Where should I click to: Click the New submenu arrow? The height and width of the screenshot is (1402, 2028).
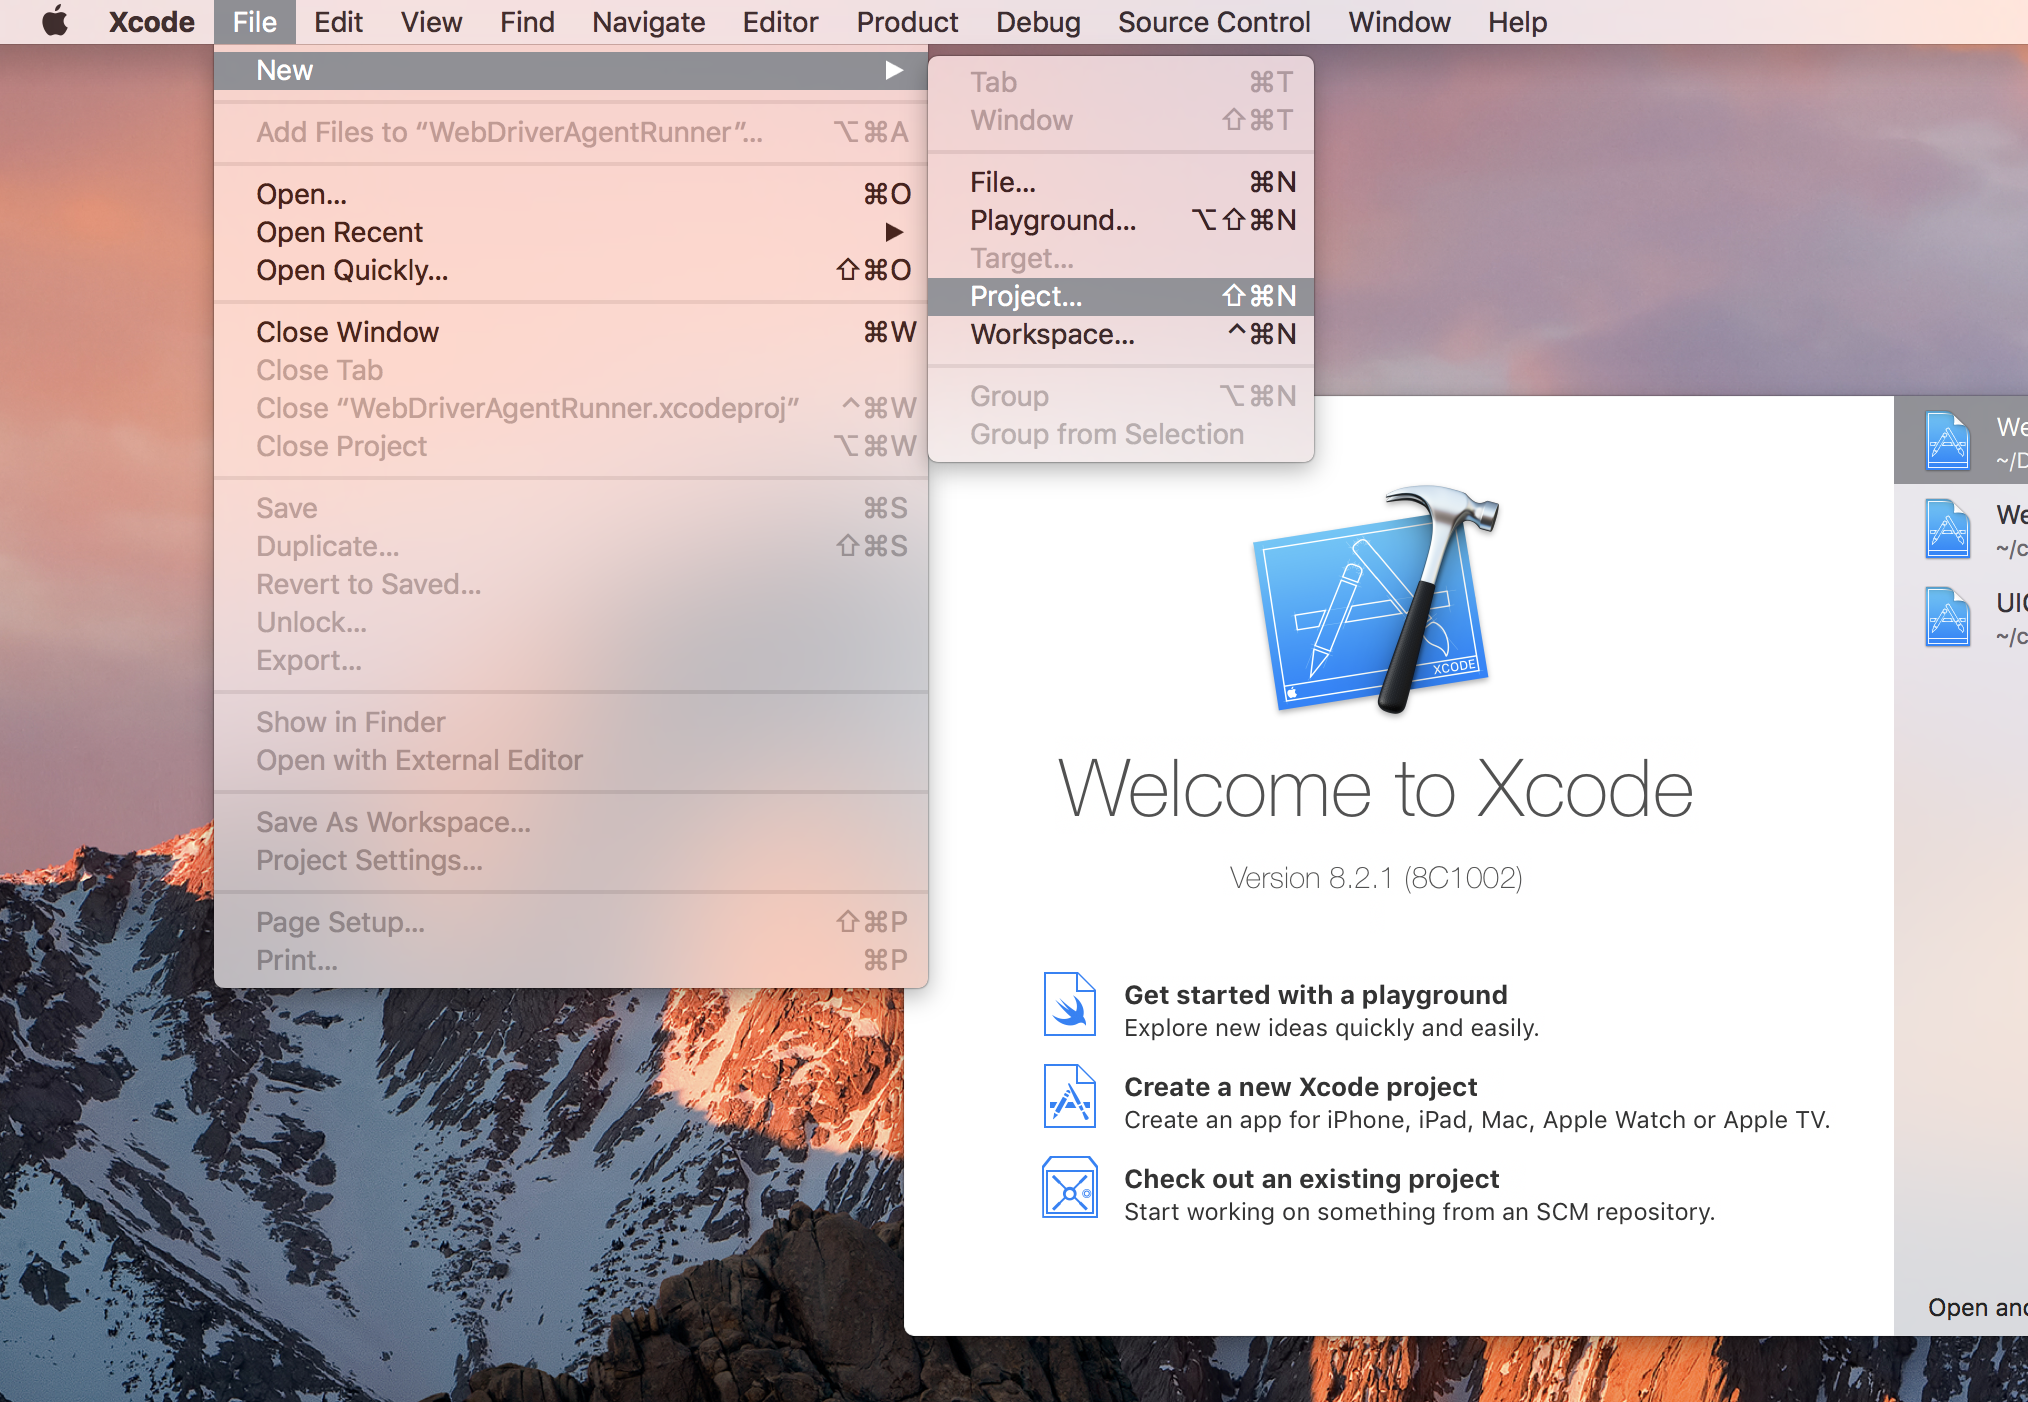(893, 70)
